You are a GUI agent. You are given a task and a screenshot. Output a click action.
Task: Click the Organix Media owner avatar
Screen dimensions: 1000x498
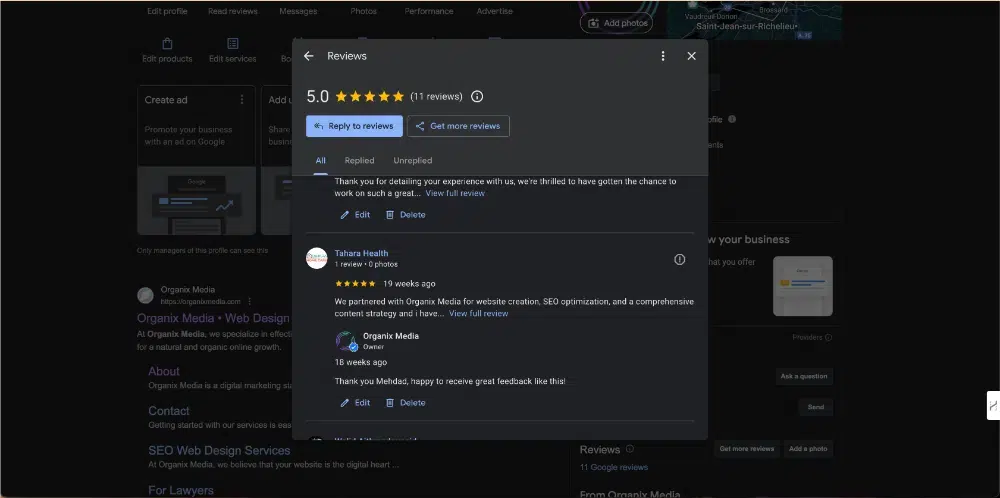(346, 341)
